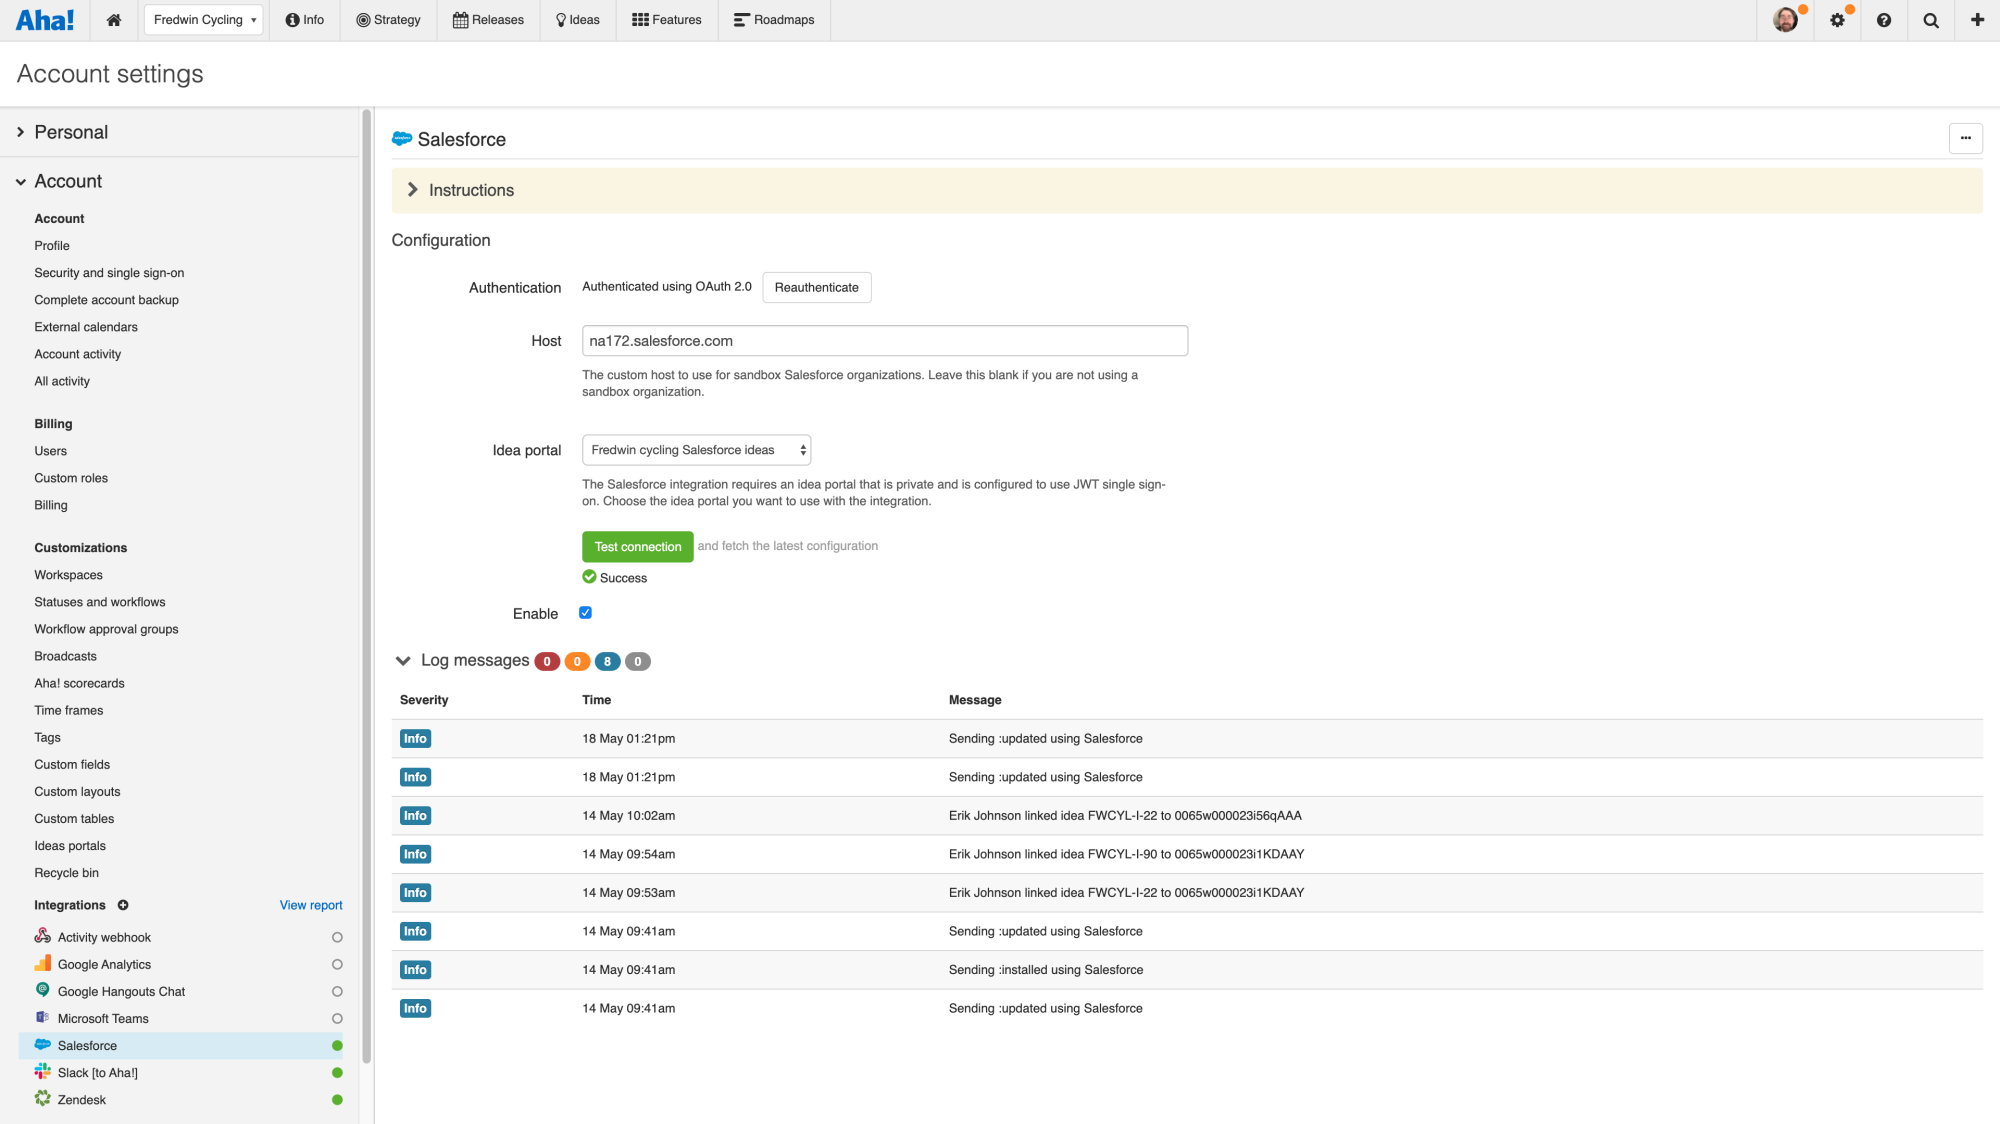
Task: Click the Slack [to Aha!] integration icon
Action: (43, 1072)
